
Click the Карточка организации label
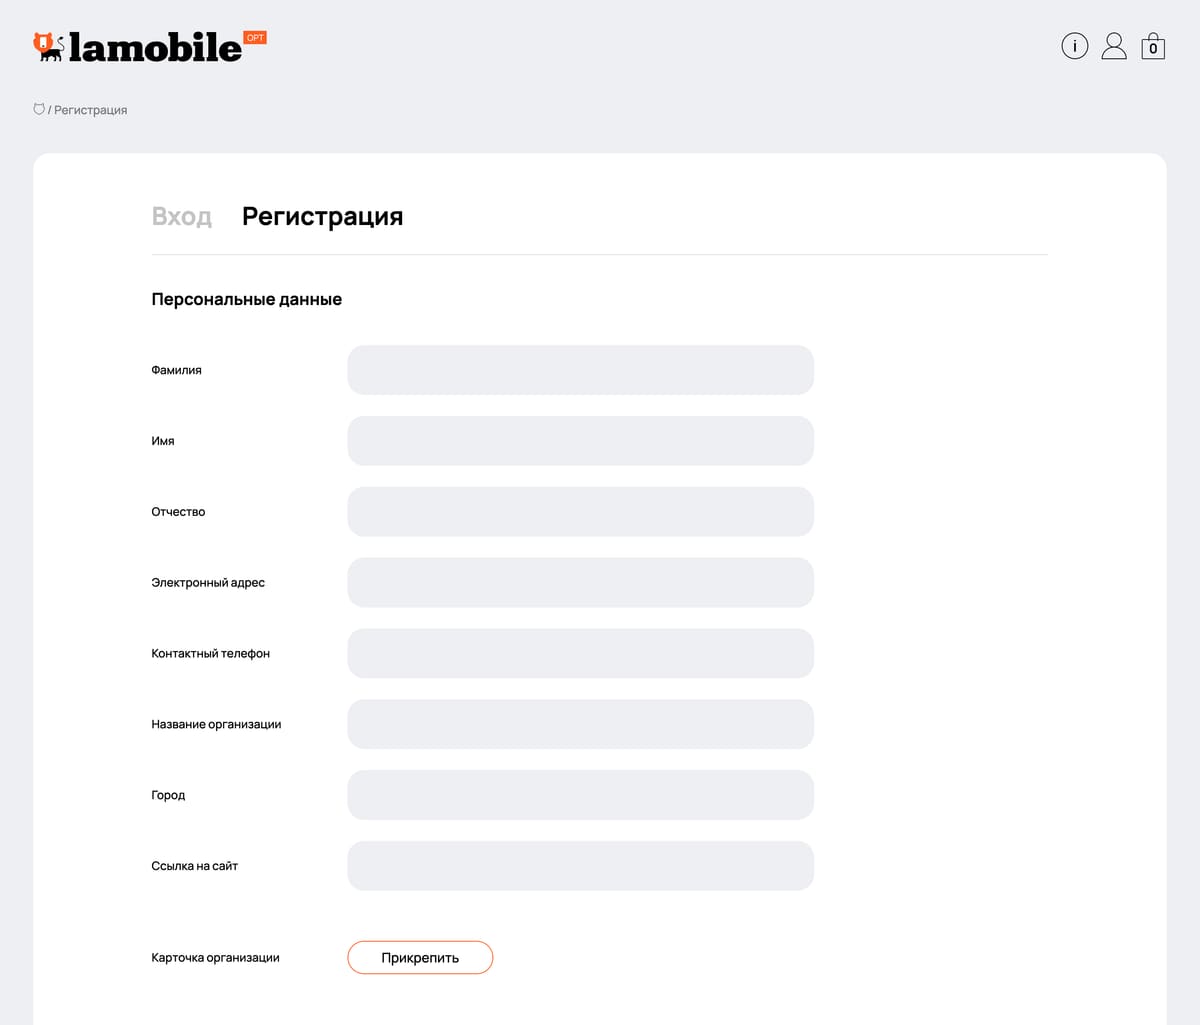tap(215, 958)
